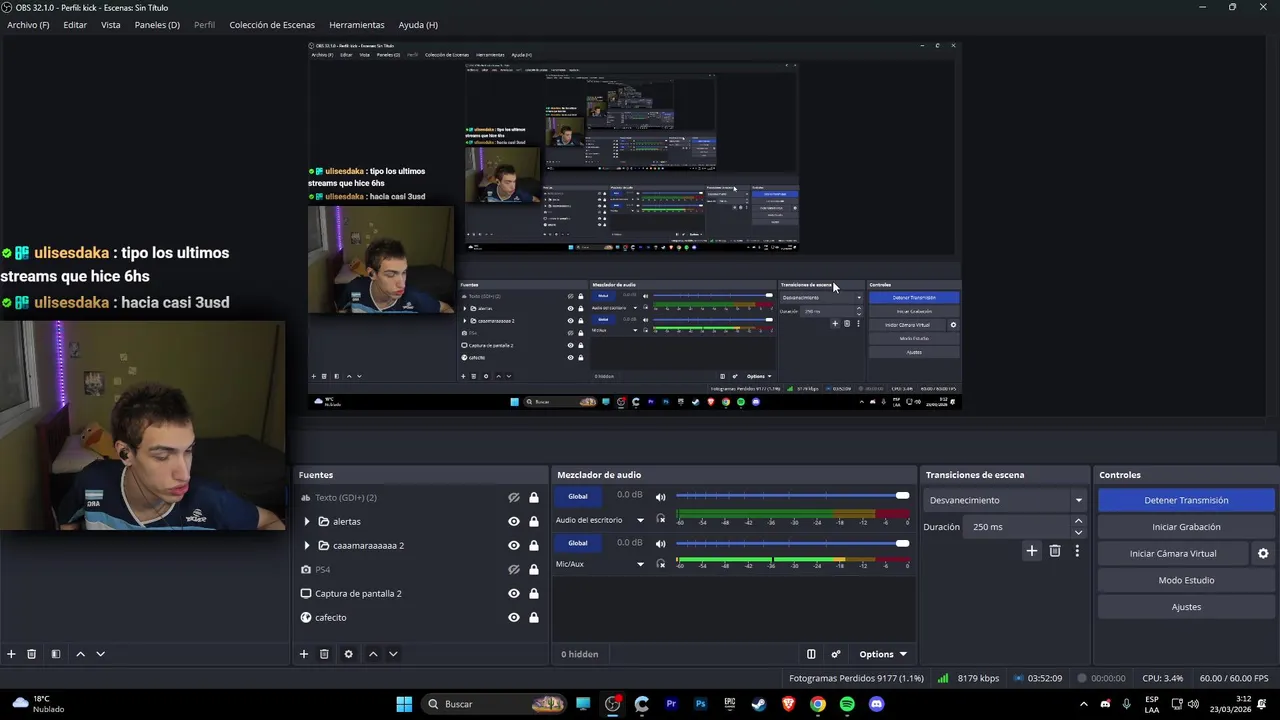Open audio mixer Options dropdown
This screenshot has width=1280, height=720.
click(x=883, y=654)
